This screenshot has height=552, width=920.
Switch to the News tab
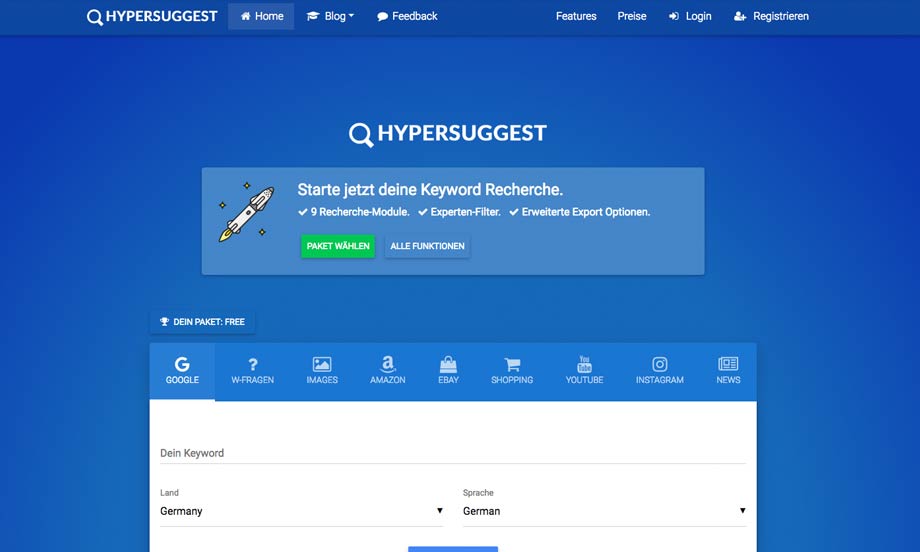point(728,371)
